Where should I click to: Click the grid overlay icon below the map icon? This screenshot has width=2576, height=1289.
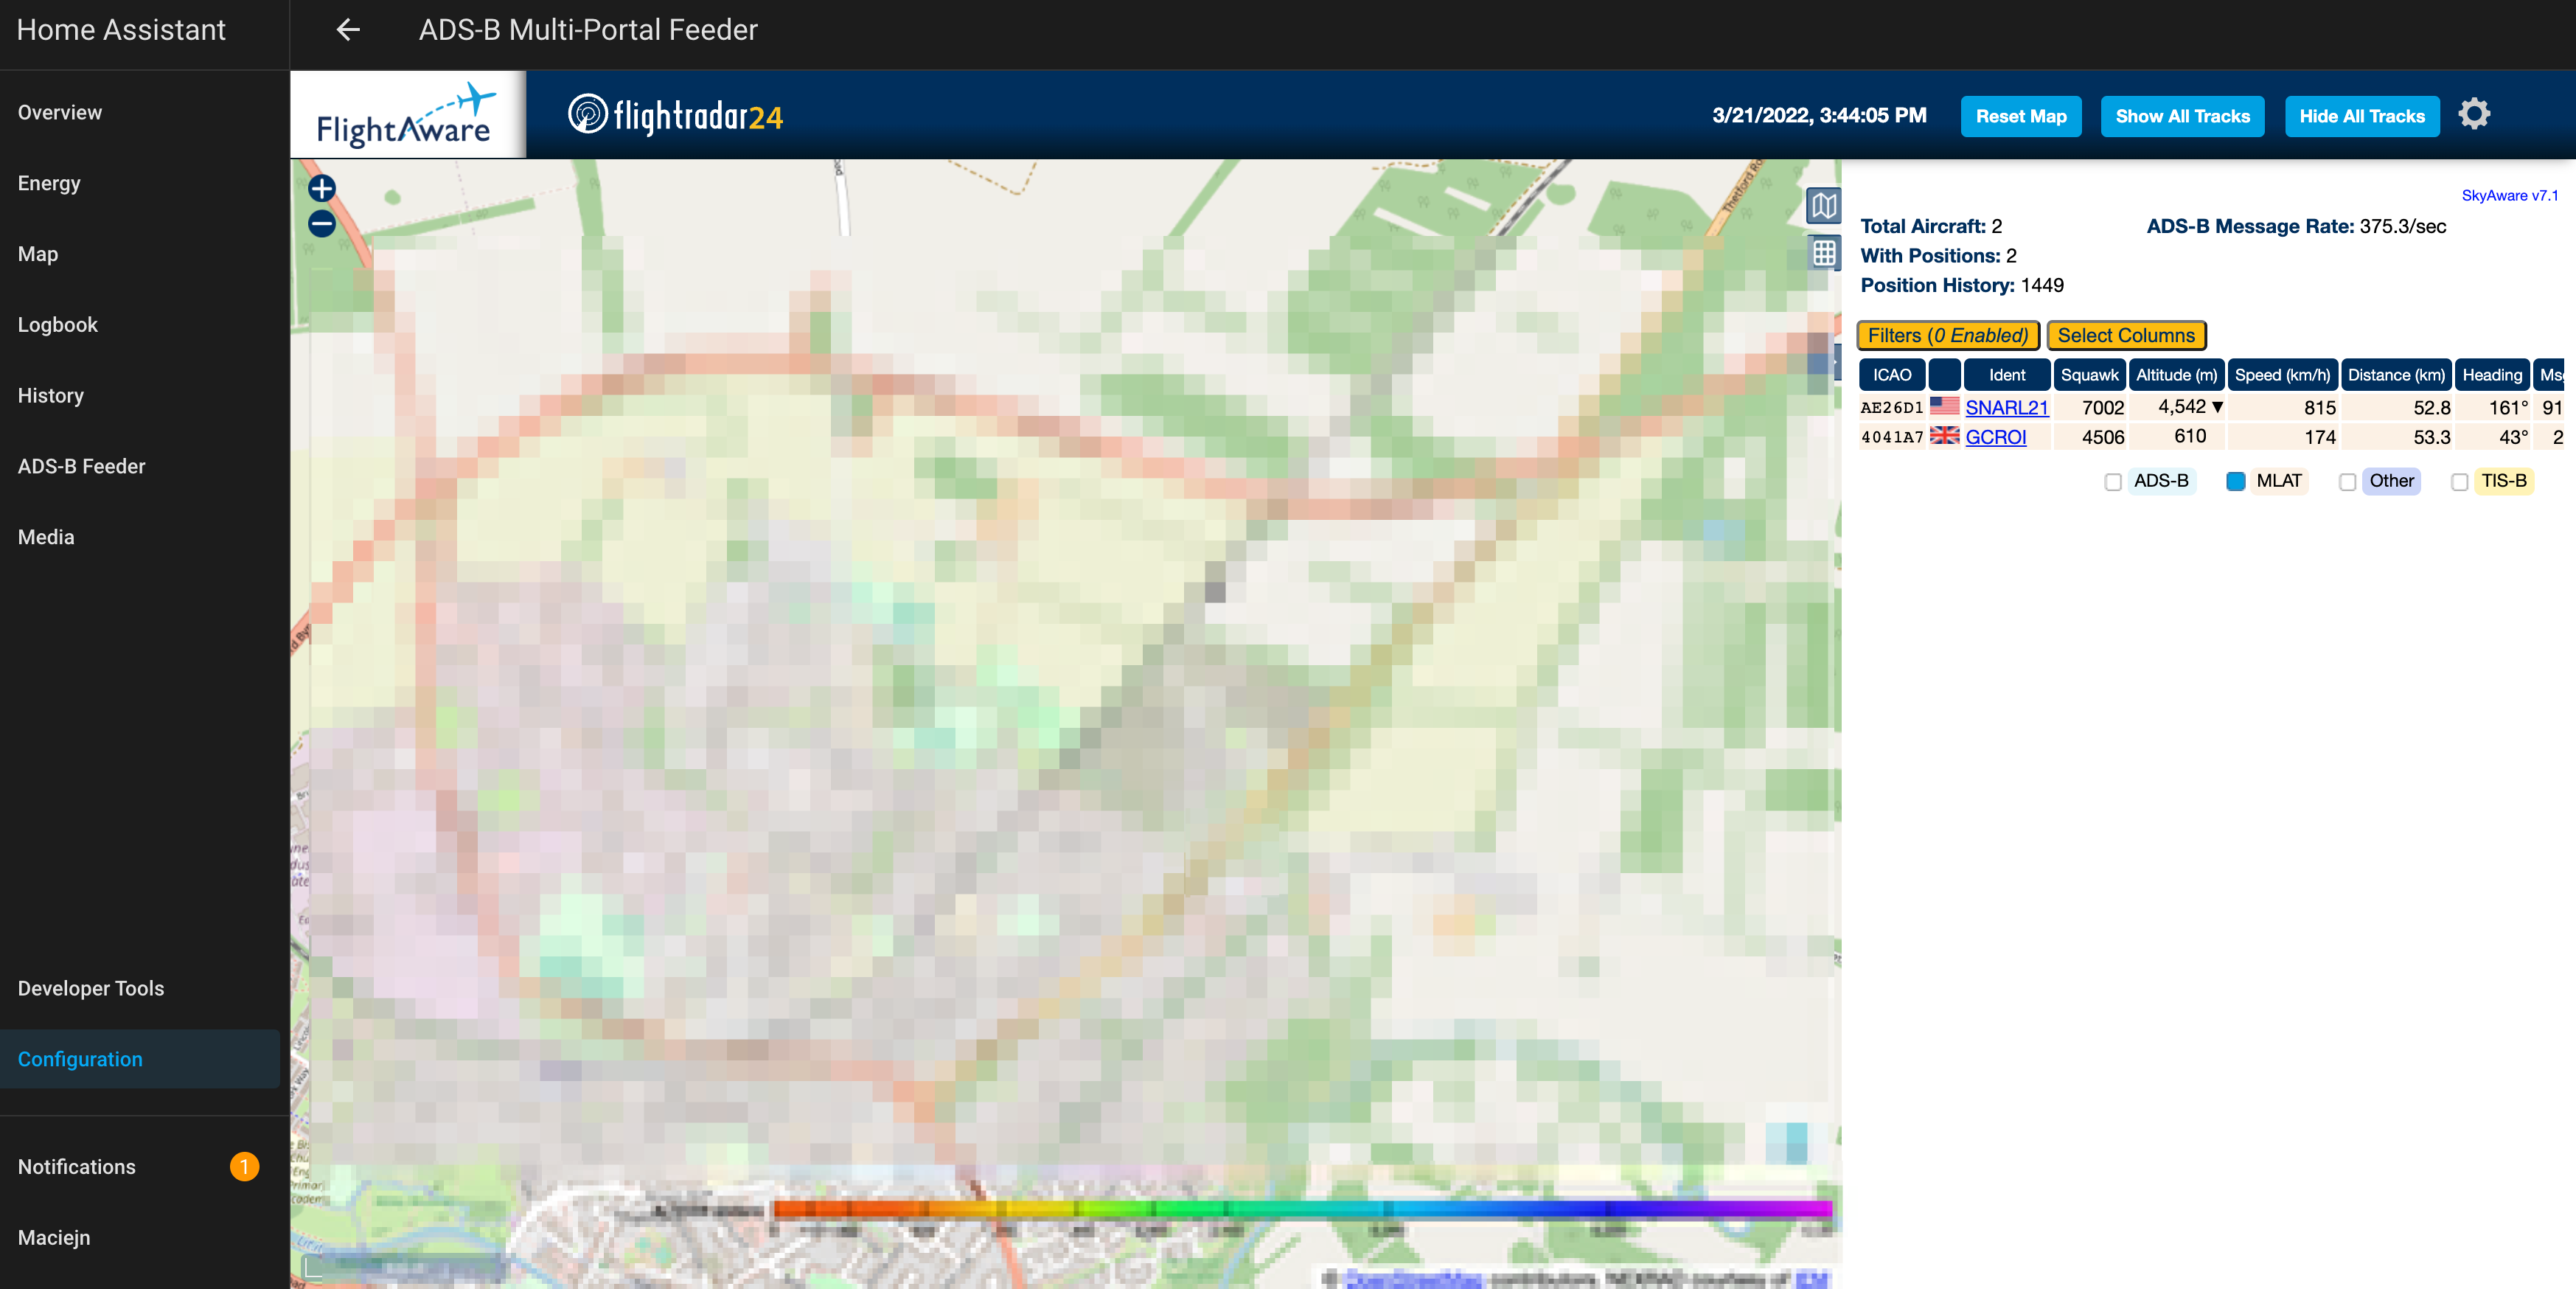pos(1823,252)
